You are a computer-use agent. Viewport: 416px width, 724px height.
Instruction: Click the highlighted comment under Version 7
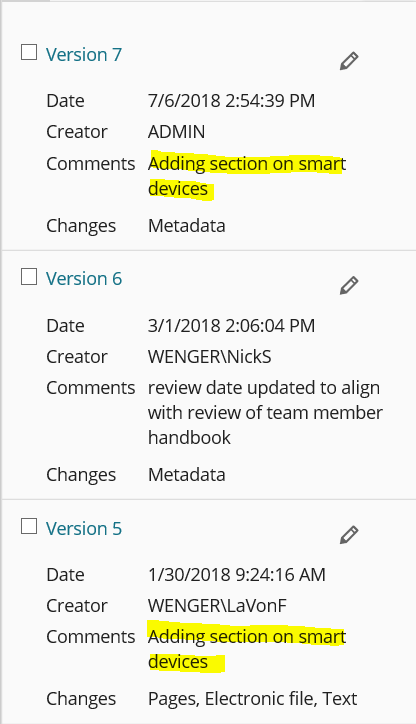coord(247,176)
